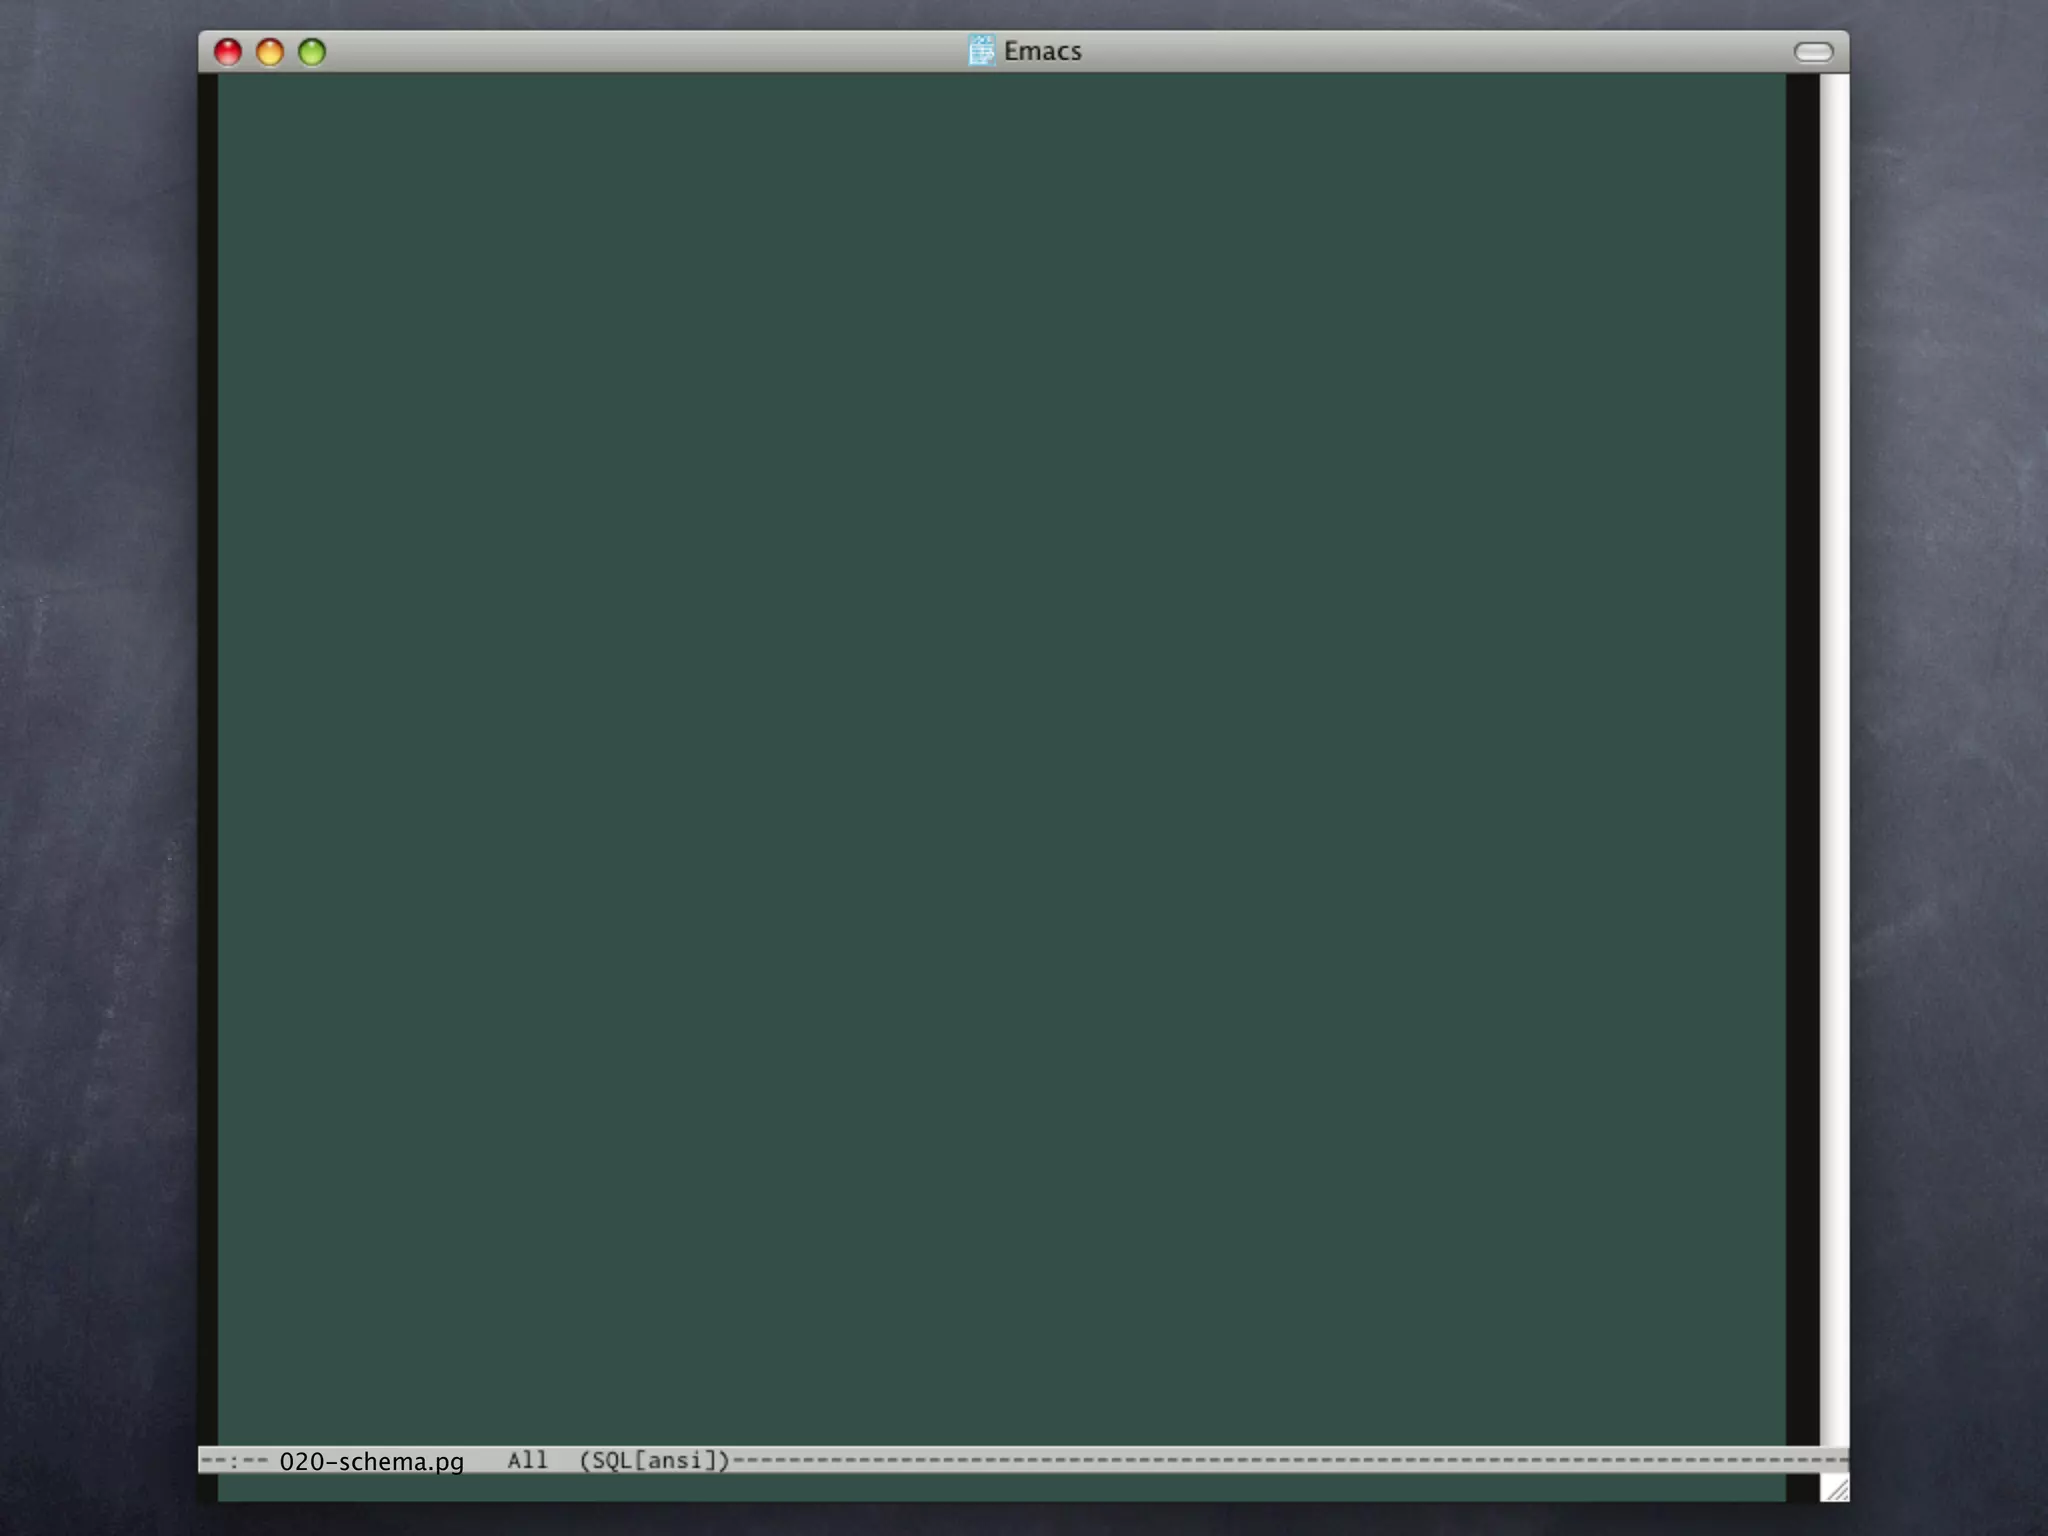
Task: Close the Emacs window
Action: click(x=228, y=52)
